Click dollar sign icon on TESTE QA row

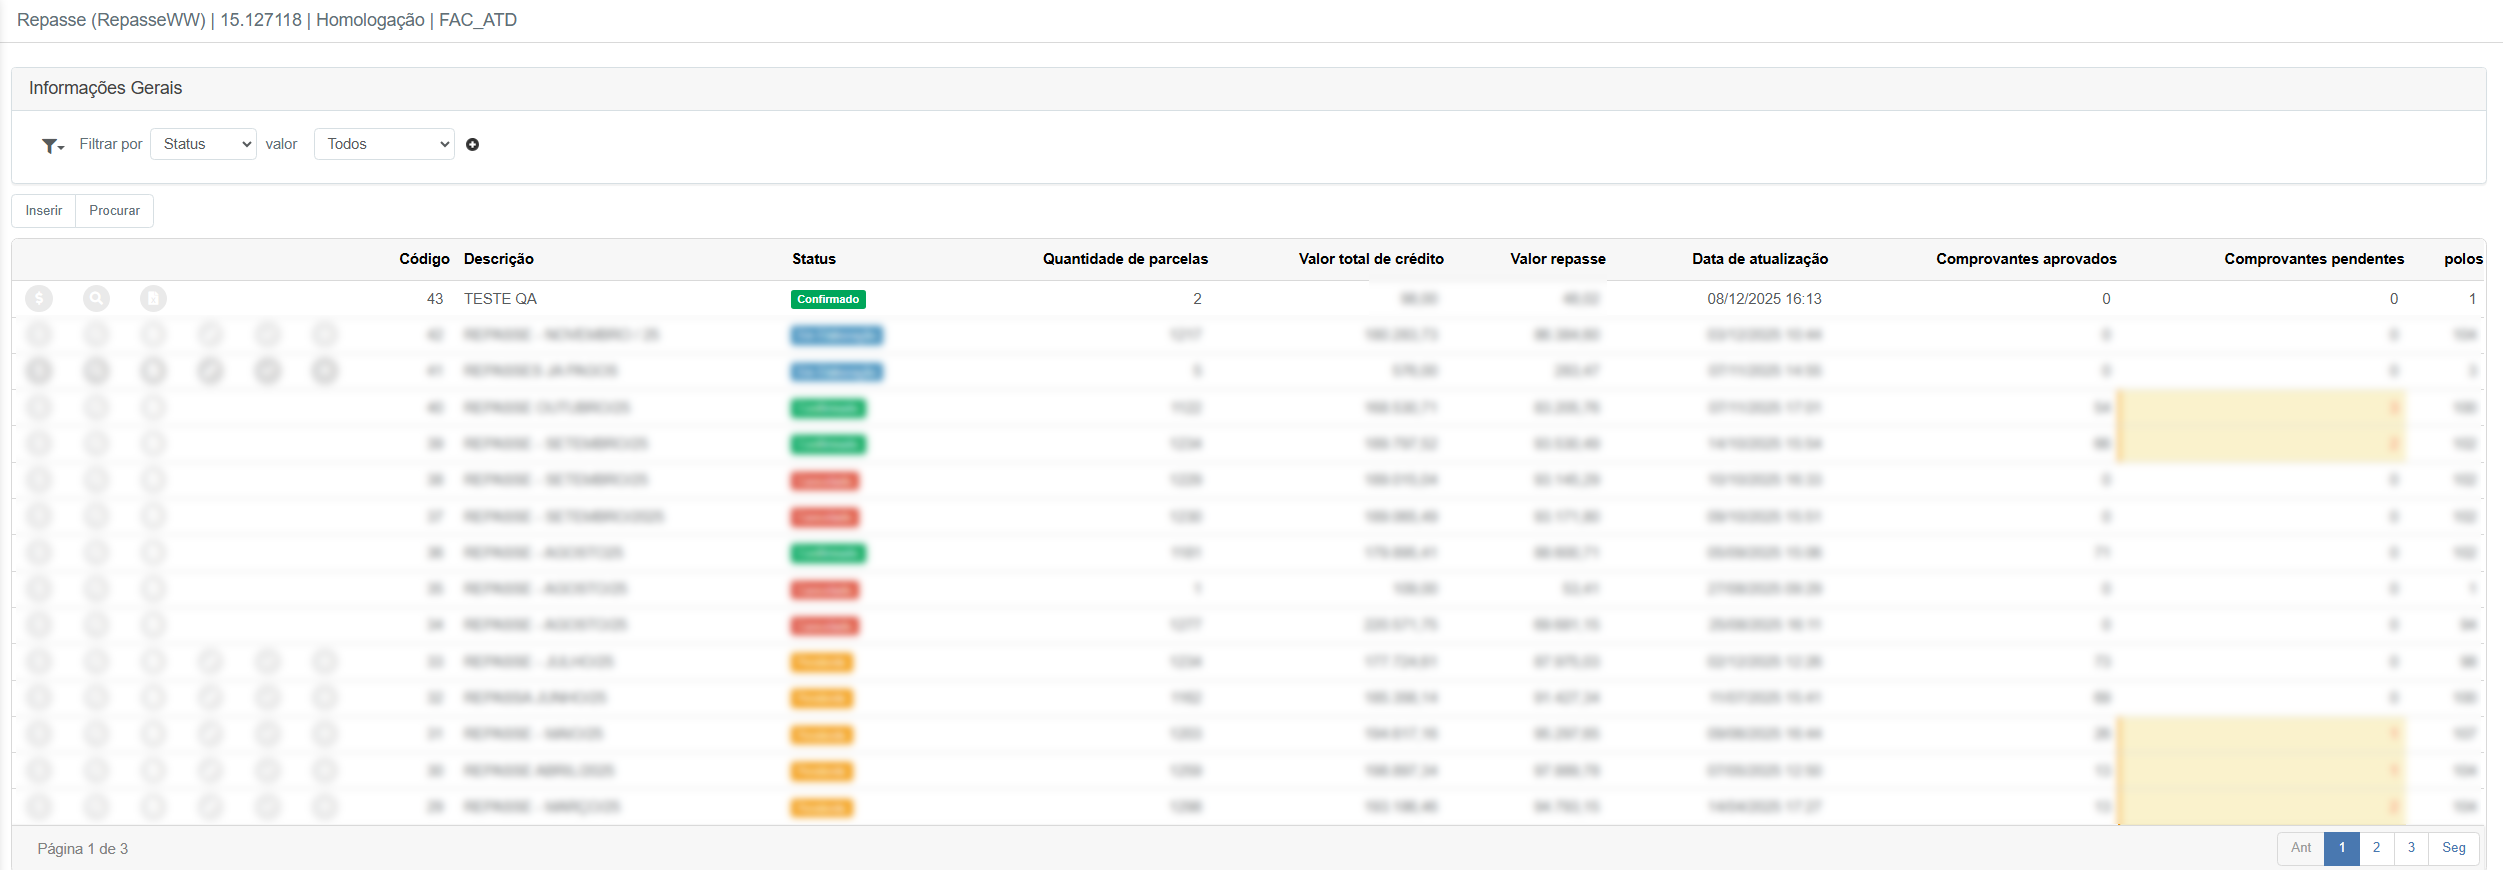pos(39,299)
